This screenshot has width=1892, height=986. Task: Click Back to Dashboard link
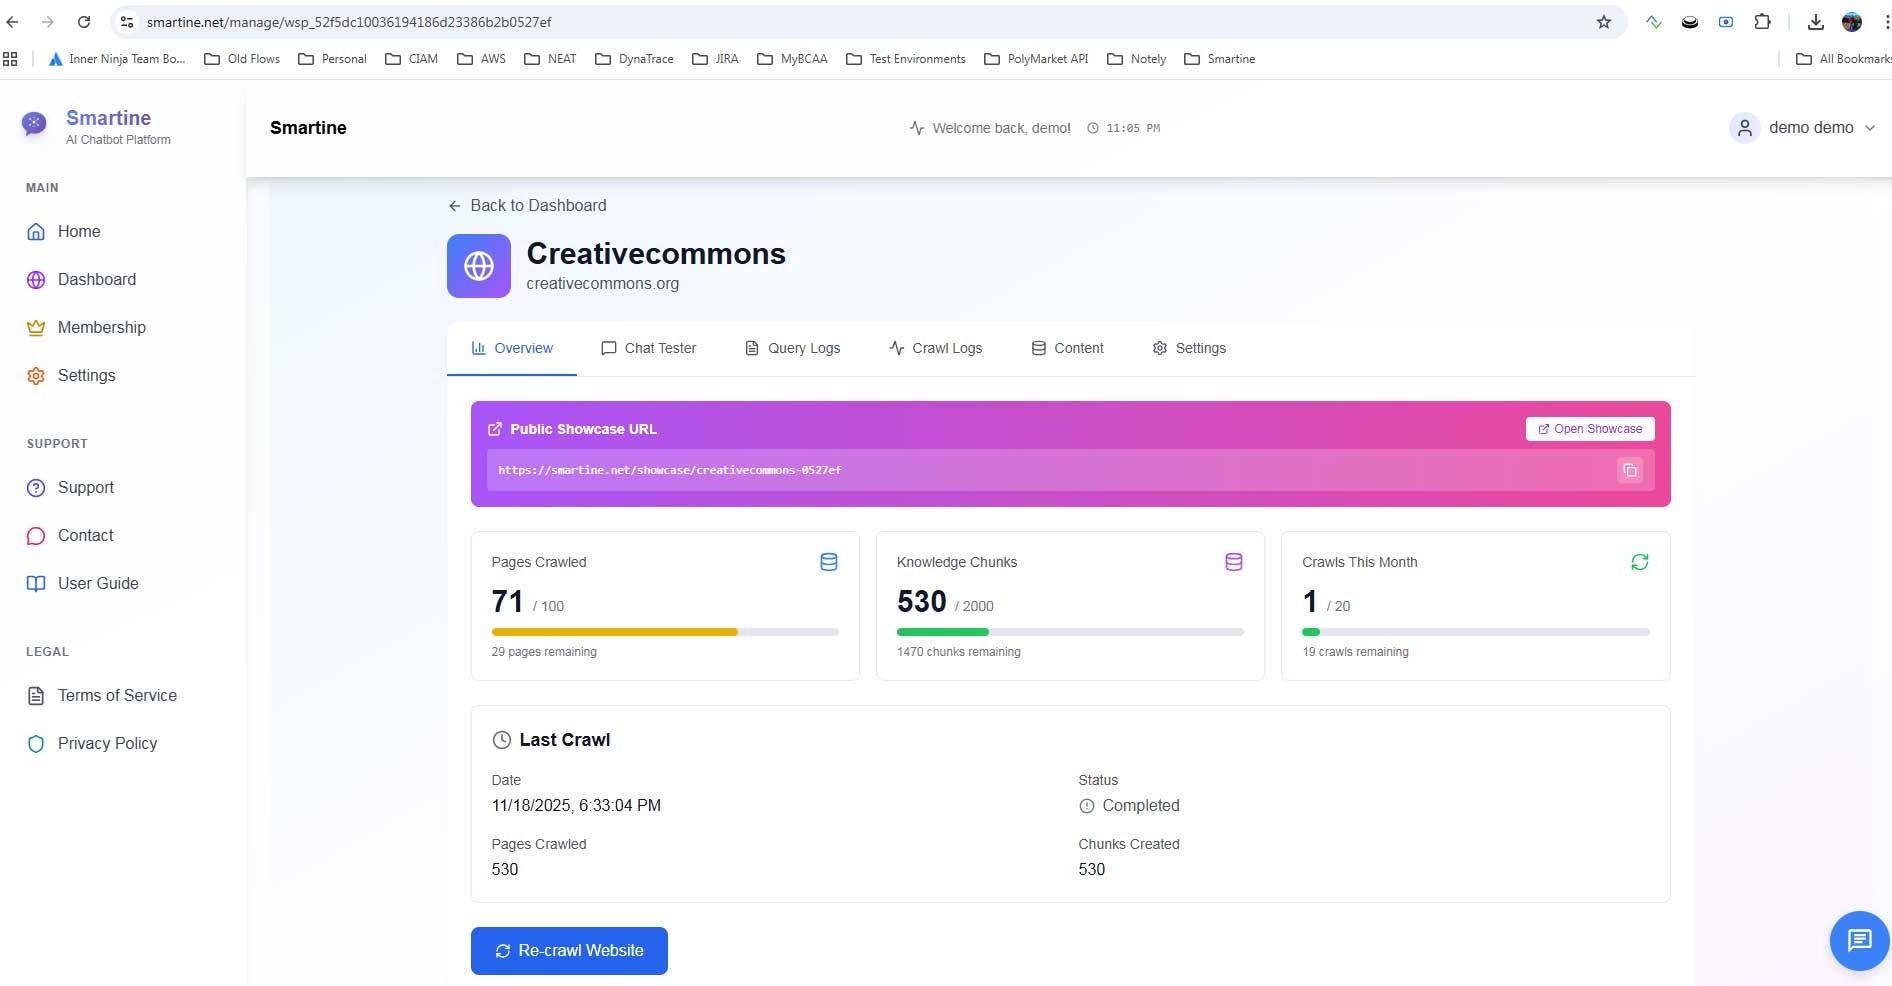[527, 205]
